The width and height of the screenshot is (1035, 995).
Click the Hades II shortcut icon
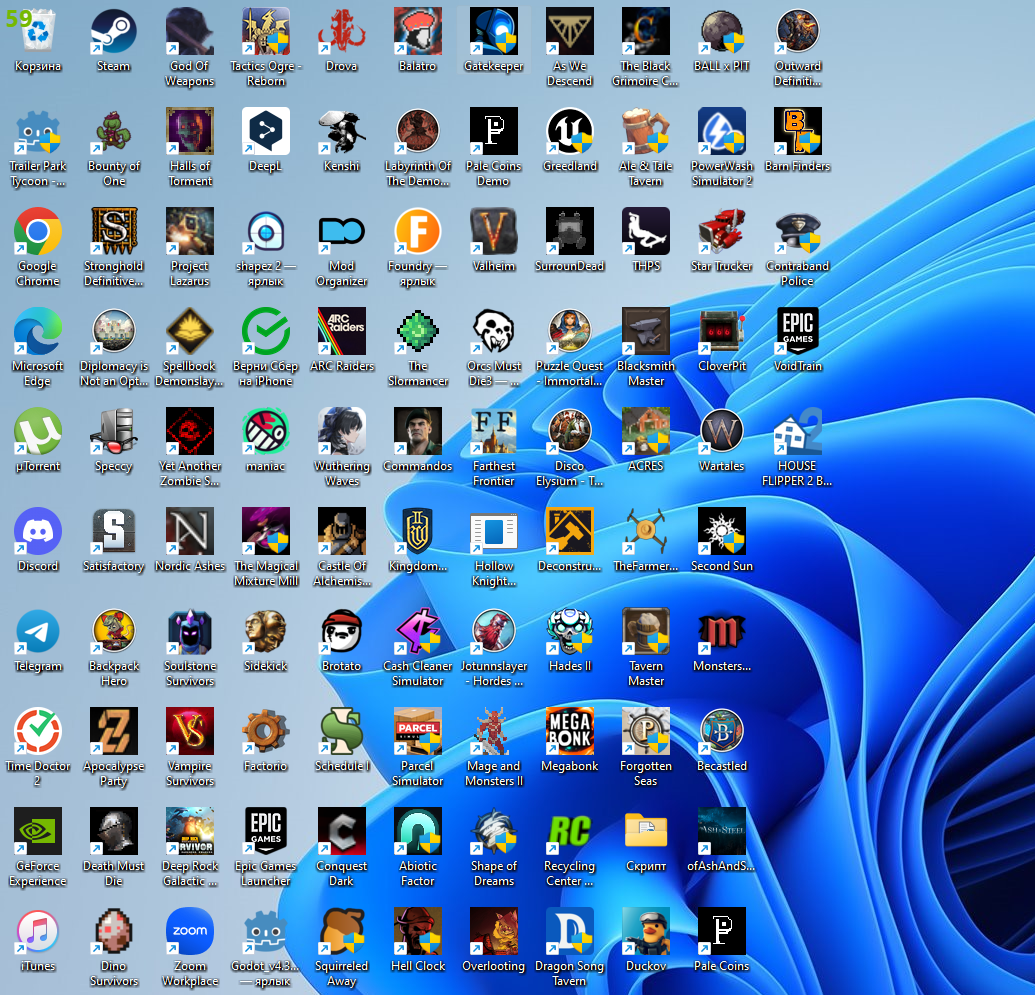[x=570, y=632]
